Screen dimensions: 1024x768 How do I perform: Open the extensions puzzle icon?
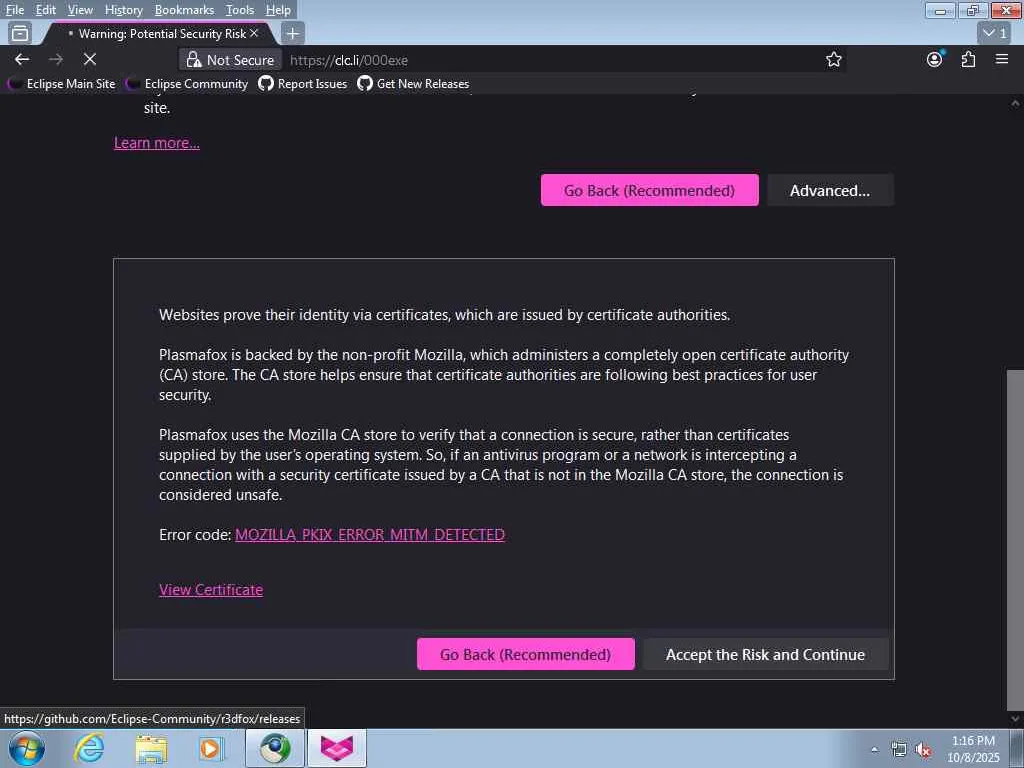pyautogui.click(x=968, y=59)
